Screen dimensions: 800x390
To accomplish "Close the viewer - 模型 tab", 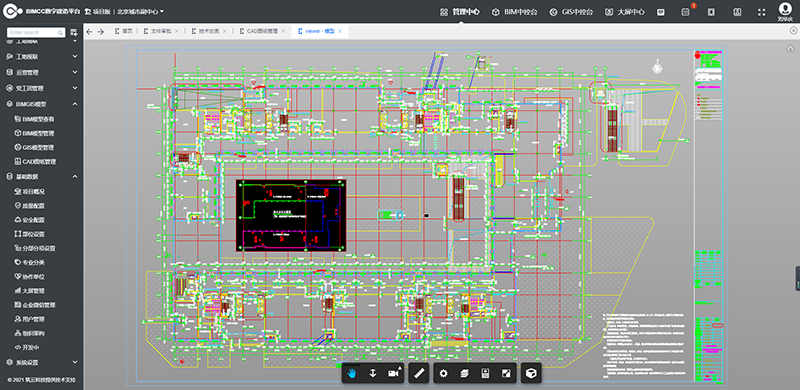I will [340, 31].
